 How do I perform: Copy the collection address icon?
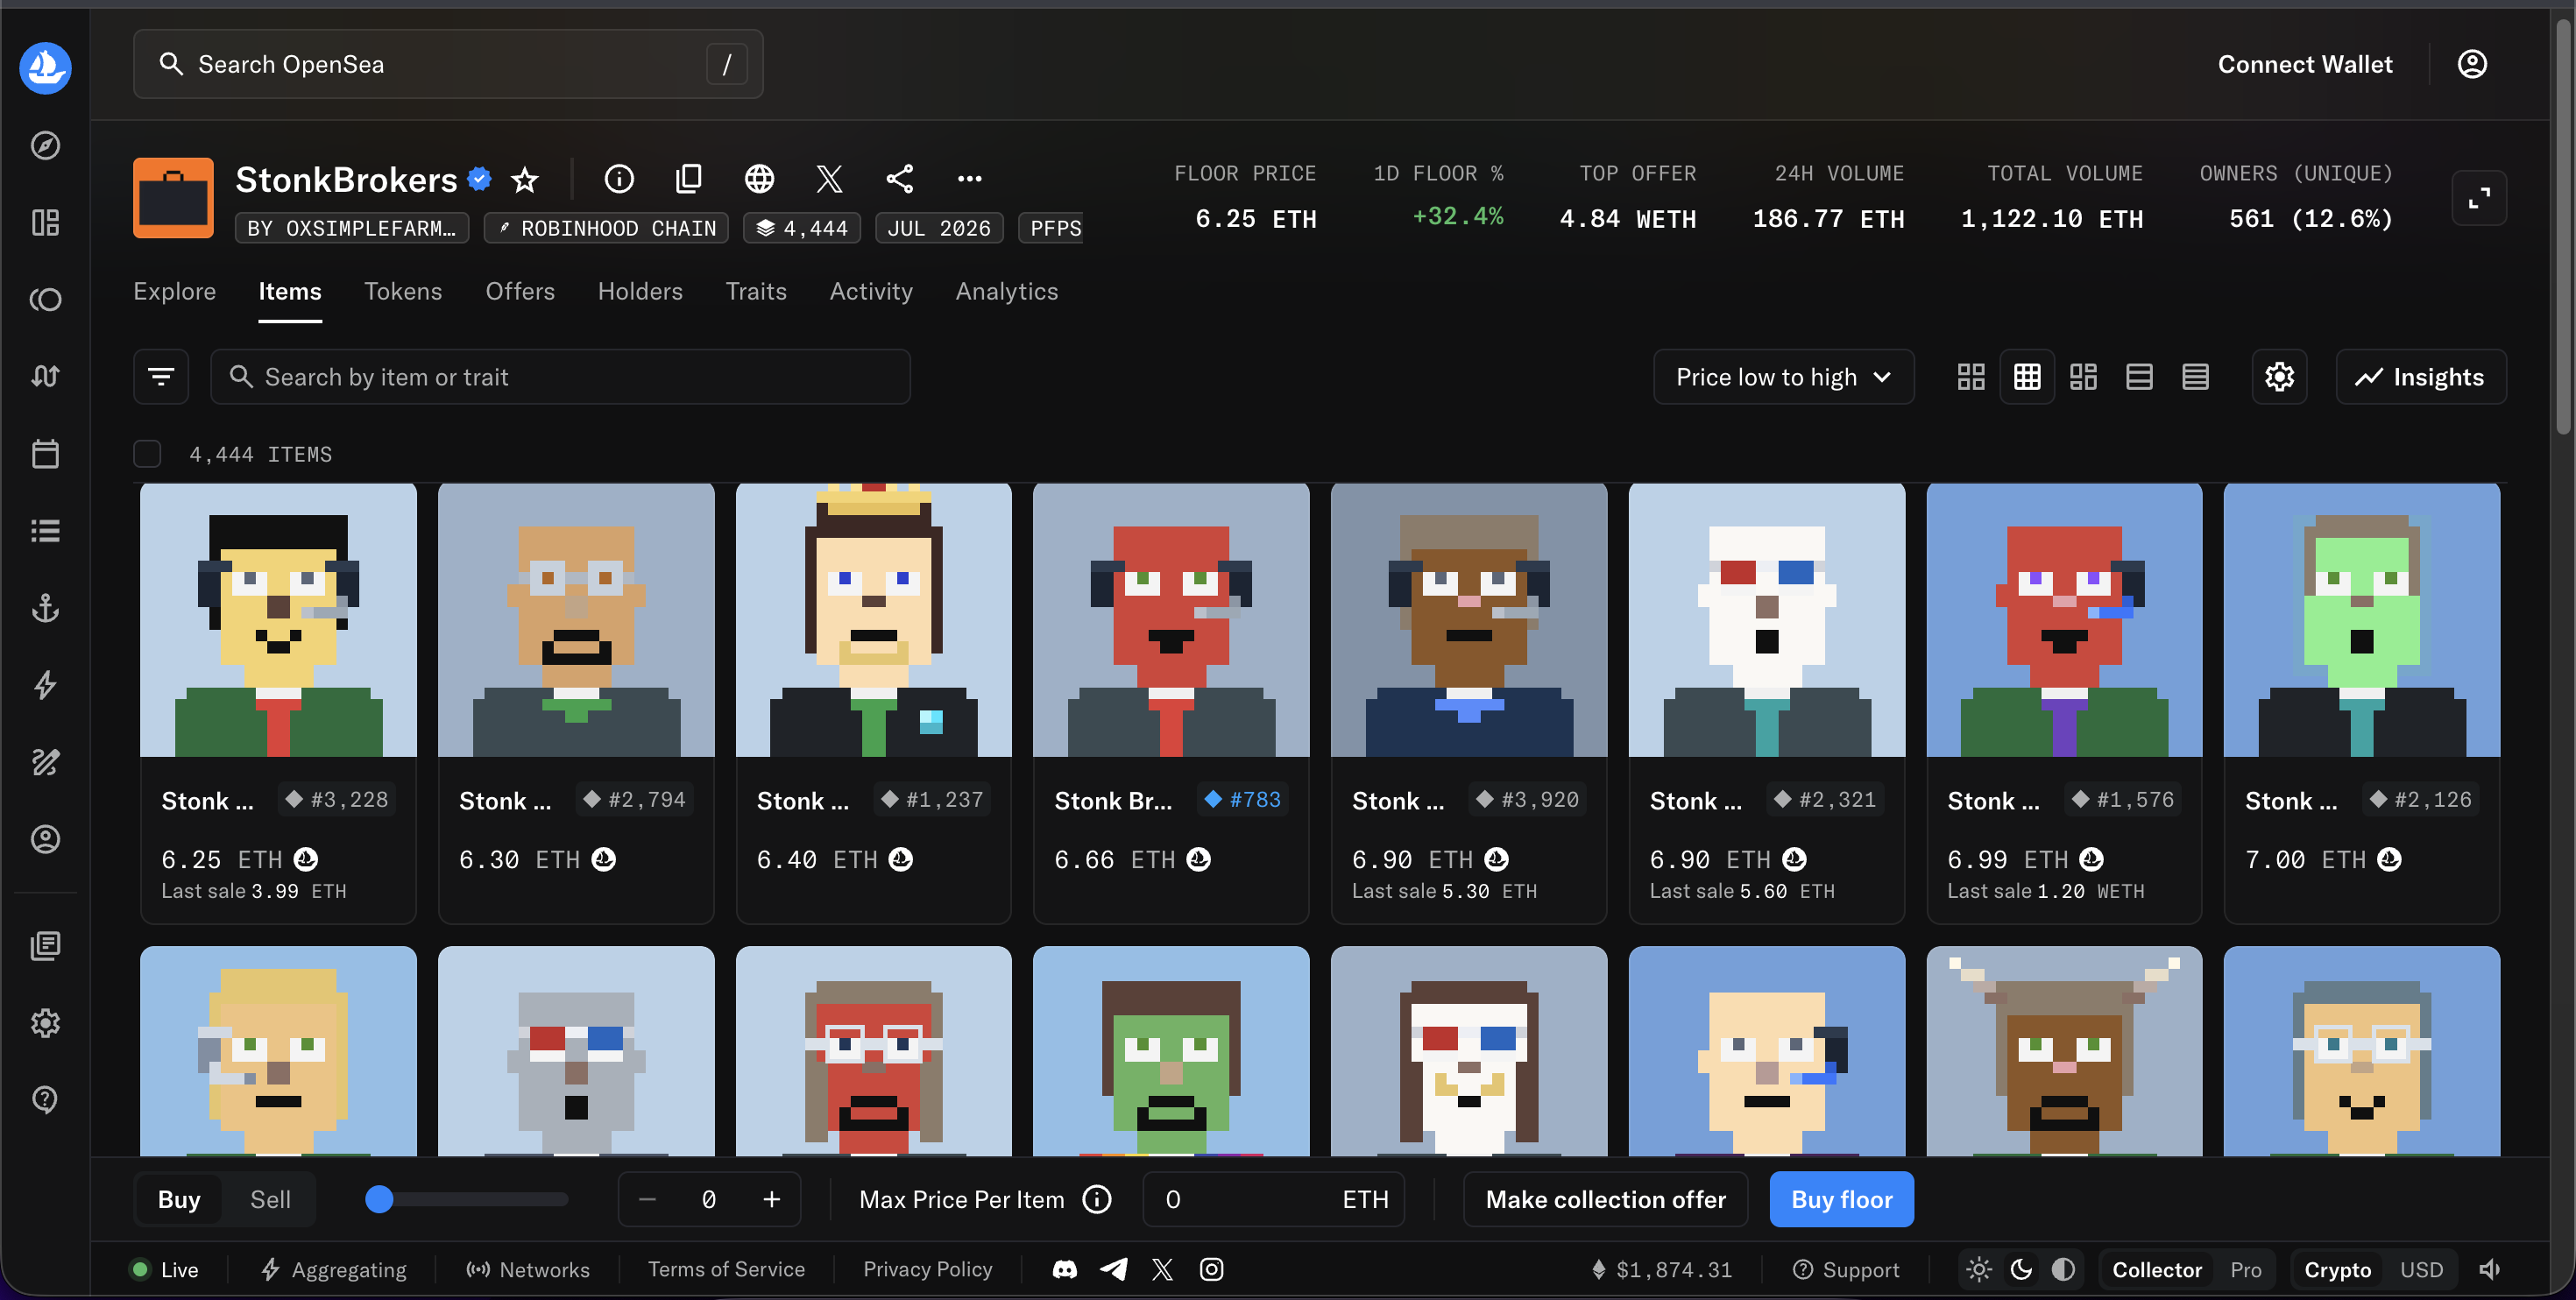point(689,179)
